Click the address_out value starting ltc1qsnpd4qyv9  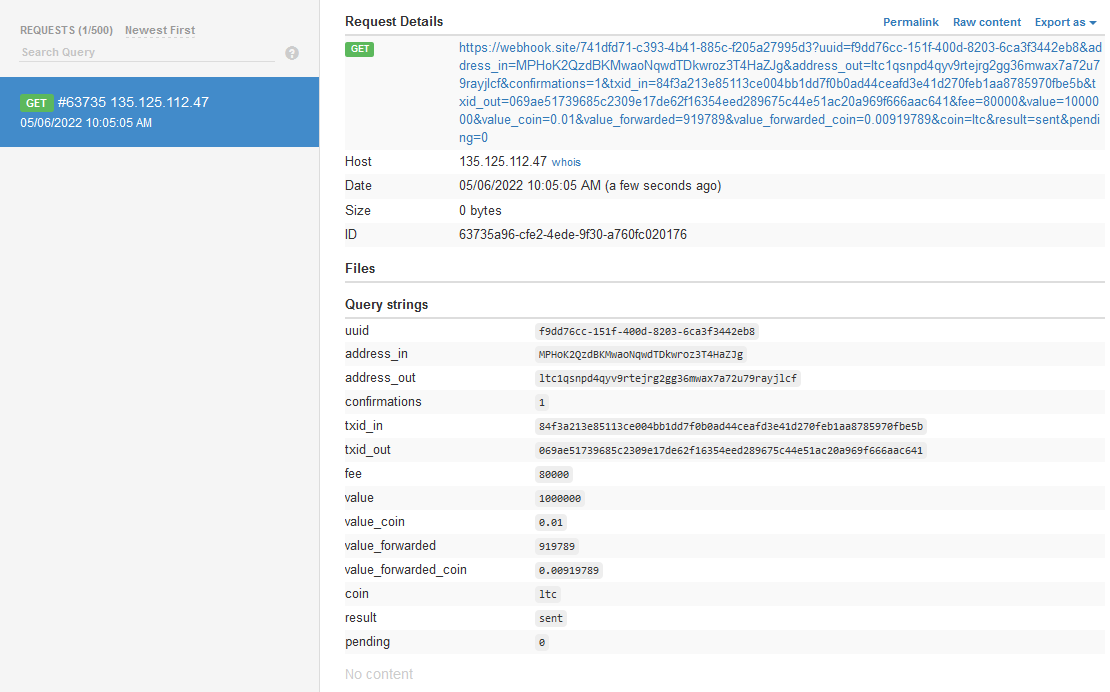(x=668, y=379)
